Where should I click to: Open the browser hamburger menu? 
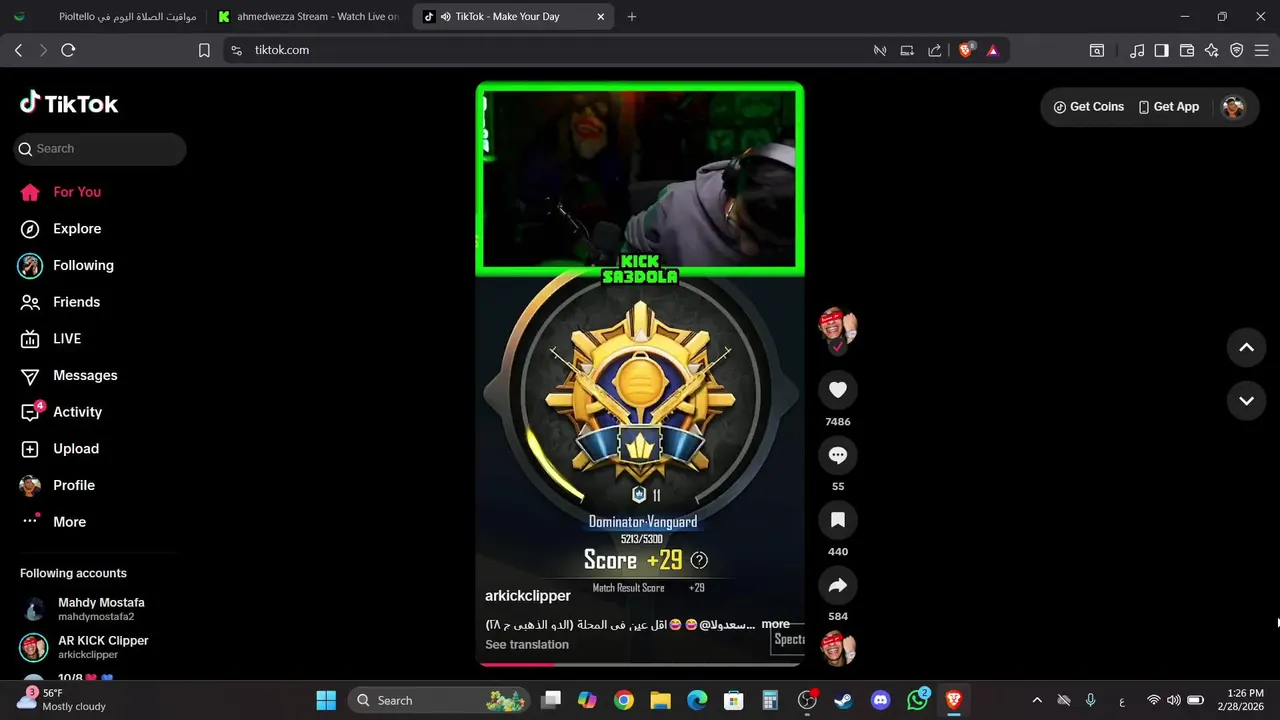coord(1262,50)
